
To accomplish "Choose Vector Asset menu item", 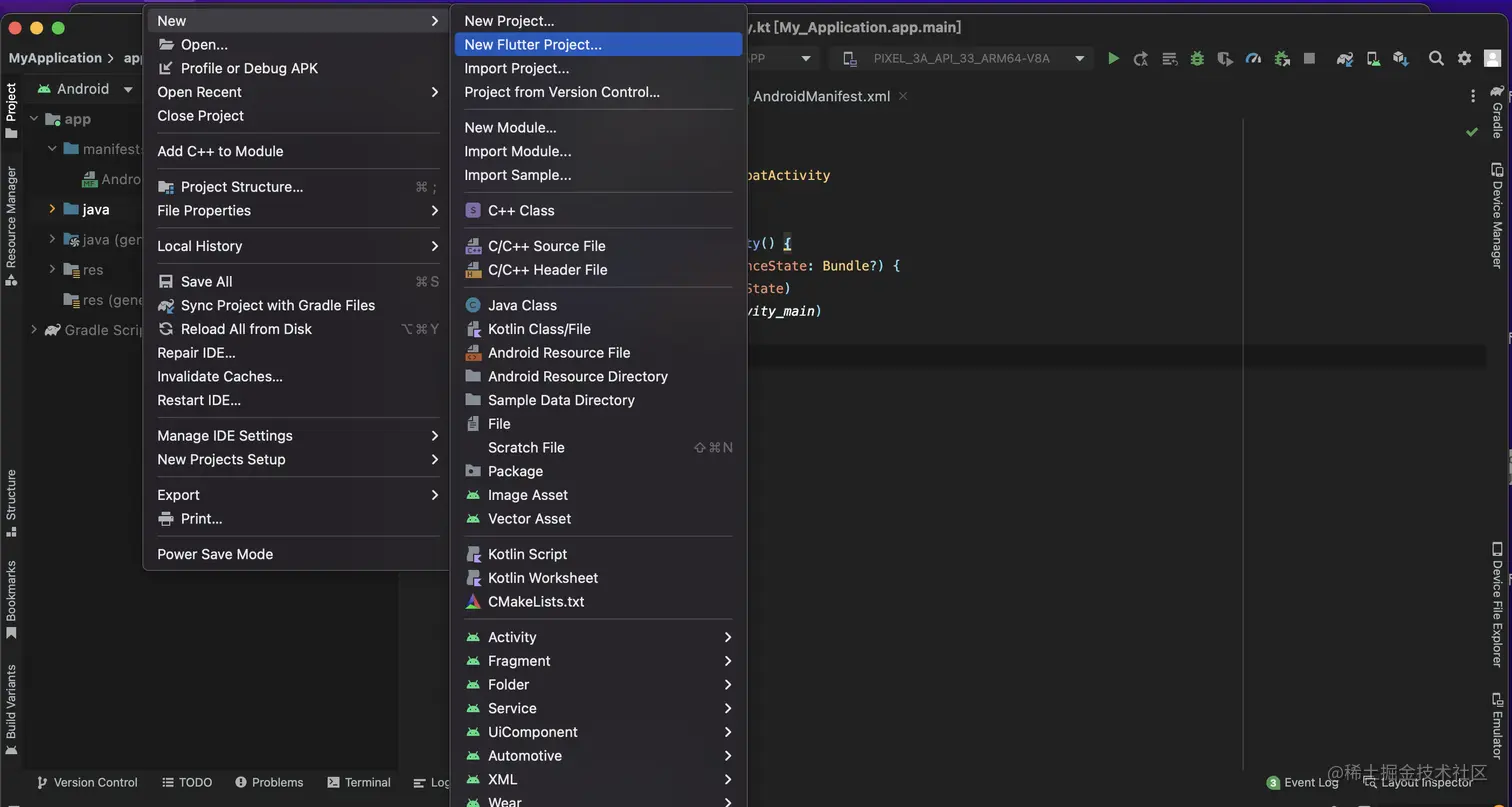I will (599, 519).
